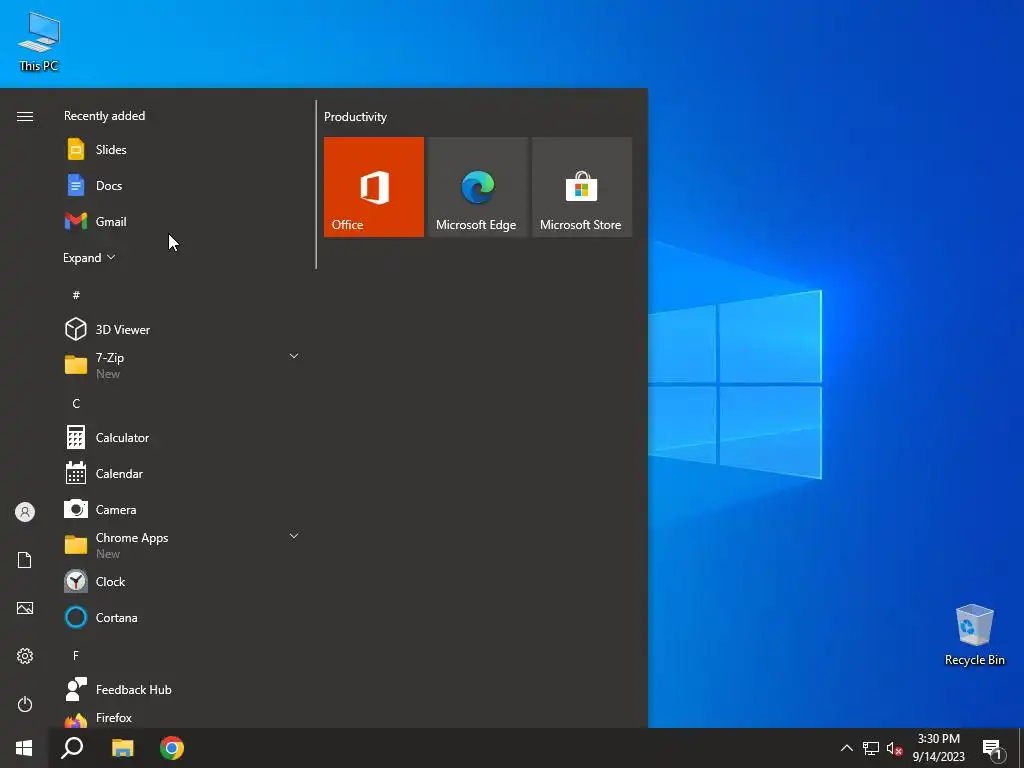Launch Firefox from the app list

tap(182, 718)
